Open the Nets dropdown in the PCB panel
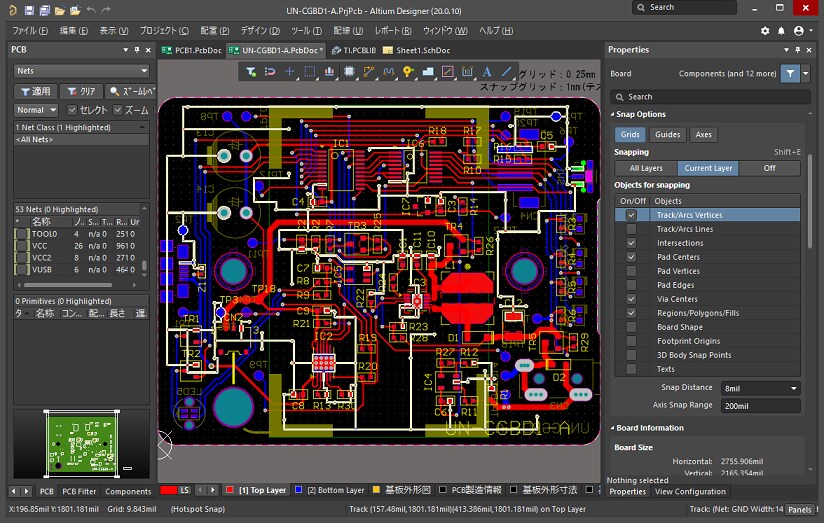Image resolution: width=824 pixels, height=523 pixels. pos(81,71)
